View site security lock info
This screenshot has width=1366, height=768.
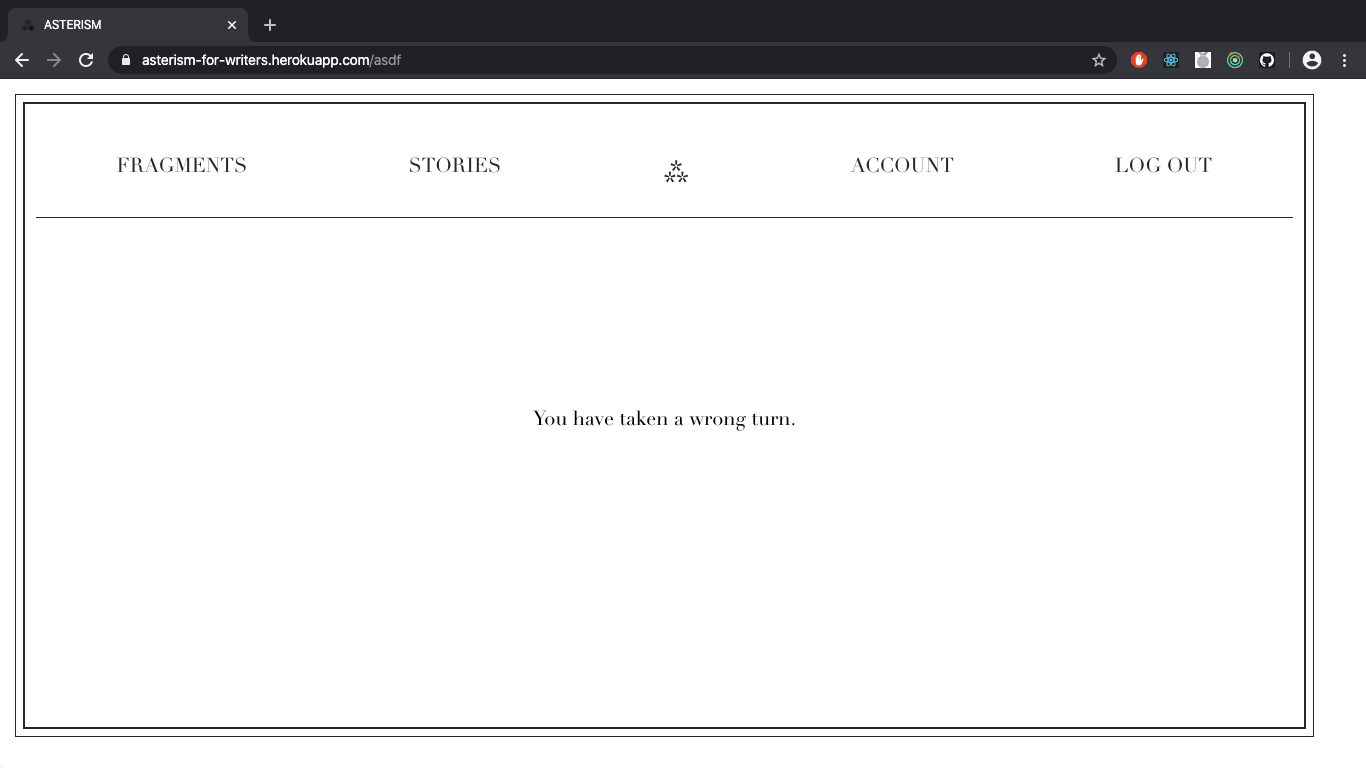[125, 60]
